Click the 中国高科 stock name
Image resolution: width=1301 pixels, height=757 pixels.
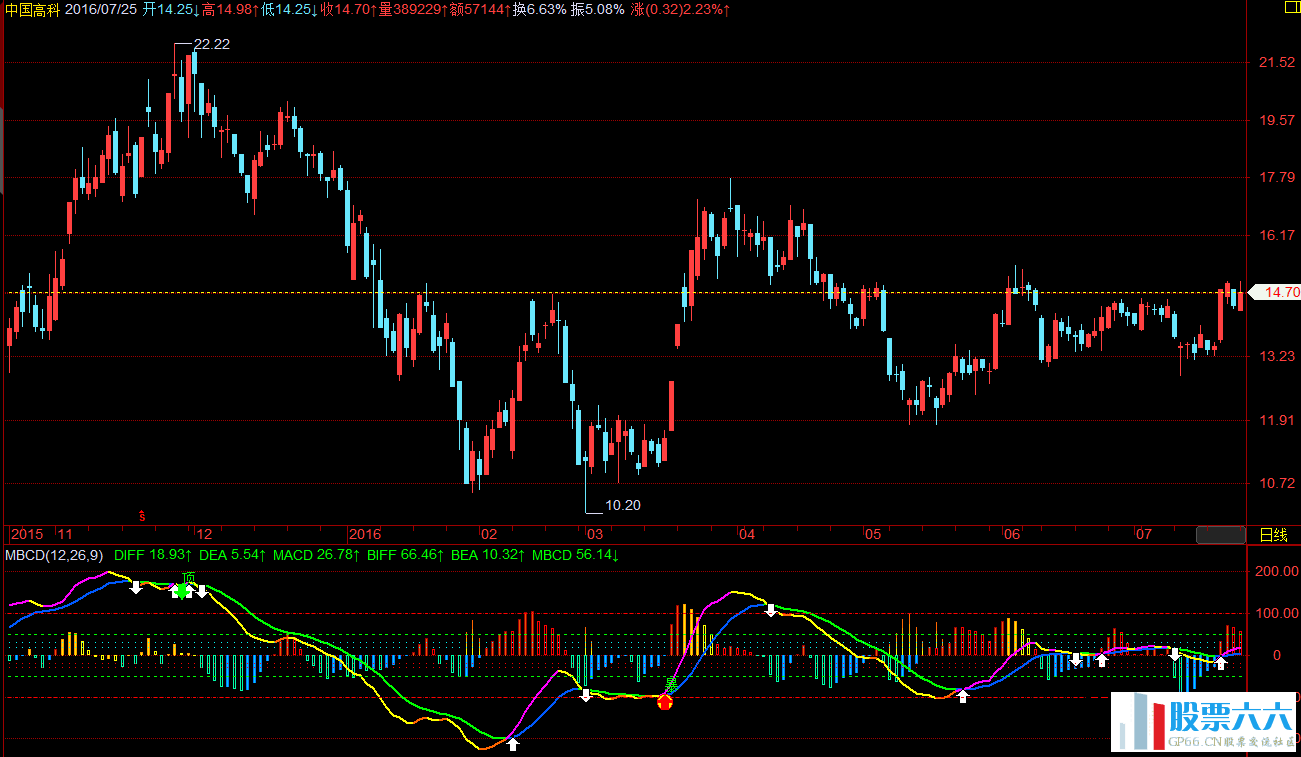(x=32, y=9)
